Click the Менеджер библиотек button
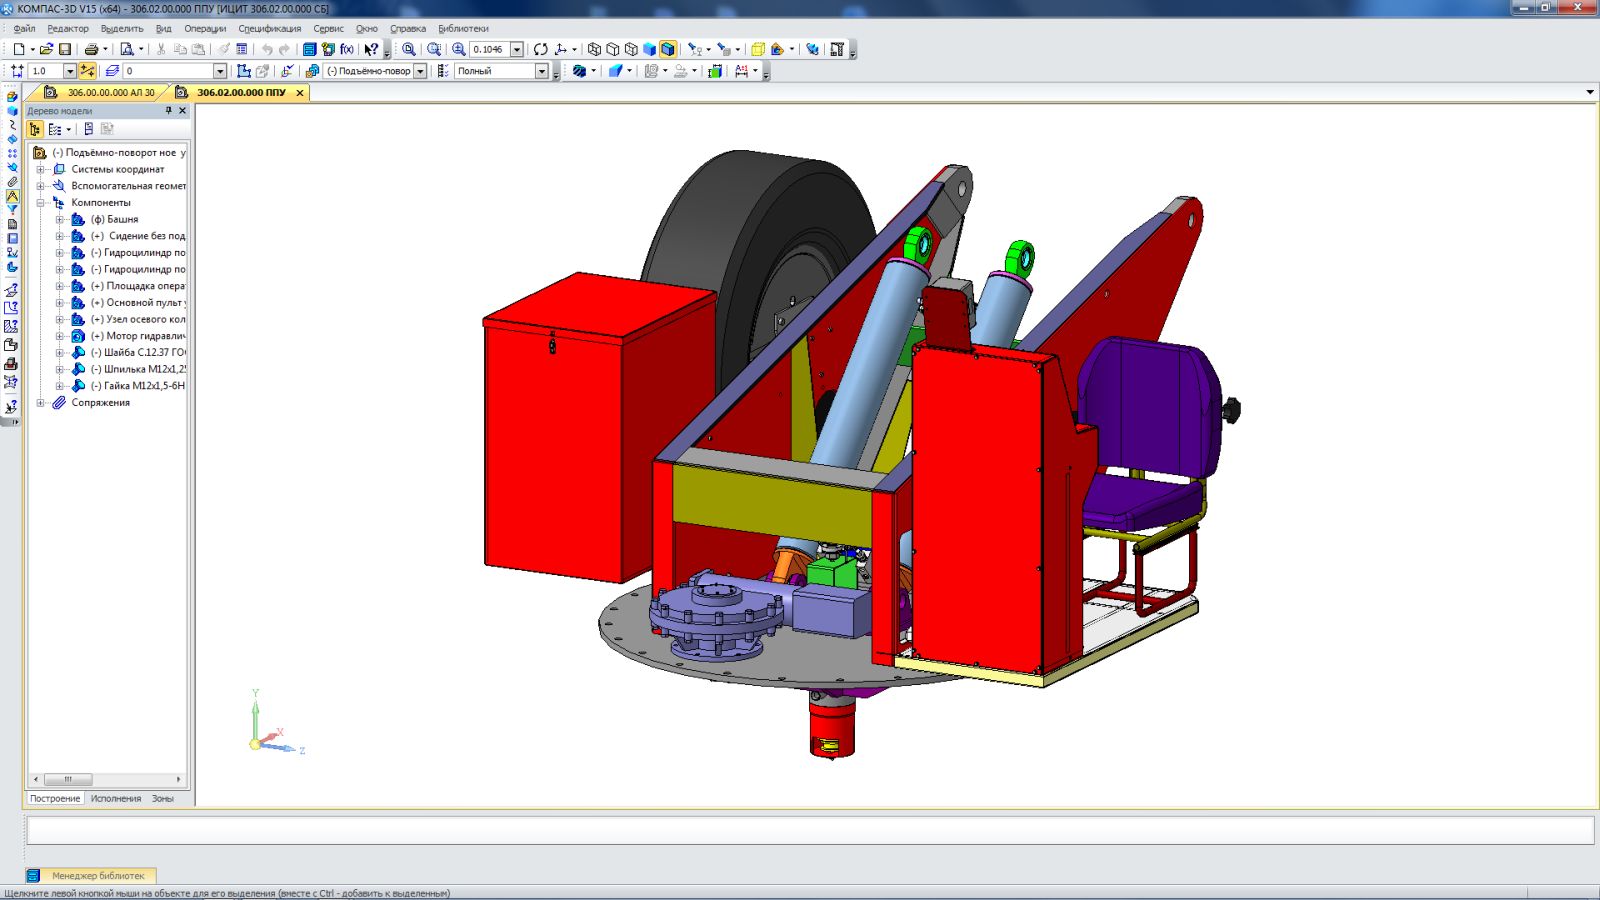The height and width of the screenshot is (900, 1600). point(98,875)
